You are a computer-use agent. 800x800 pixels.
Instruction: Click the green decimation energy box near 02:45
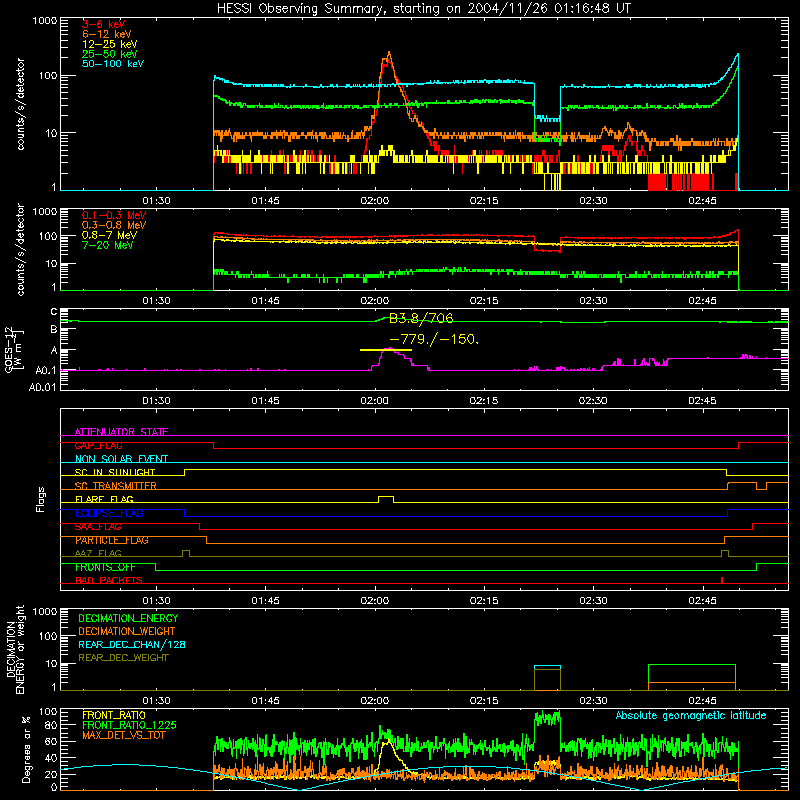(691, 673)
